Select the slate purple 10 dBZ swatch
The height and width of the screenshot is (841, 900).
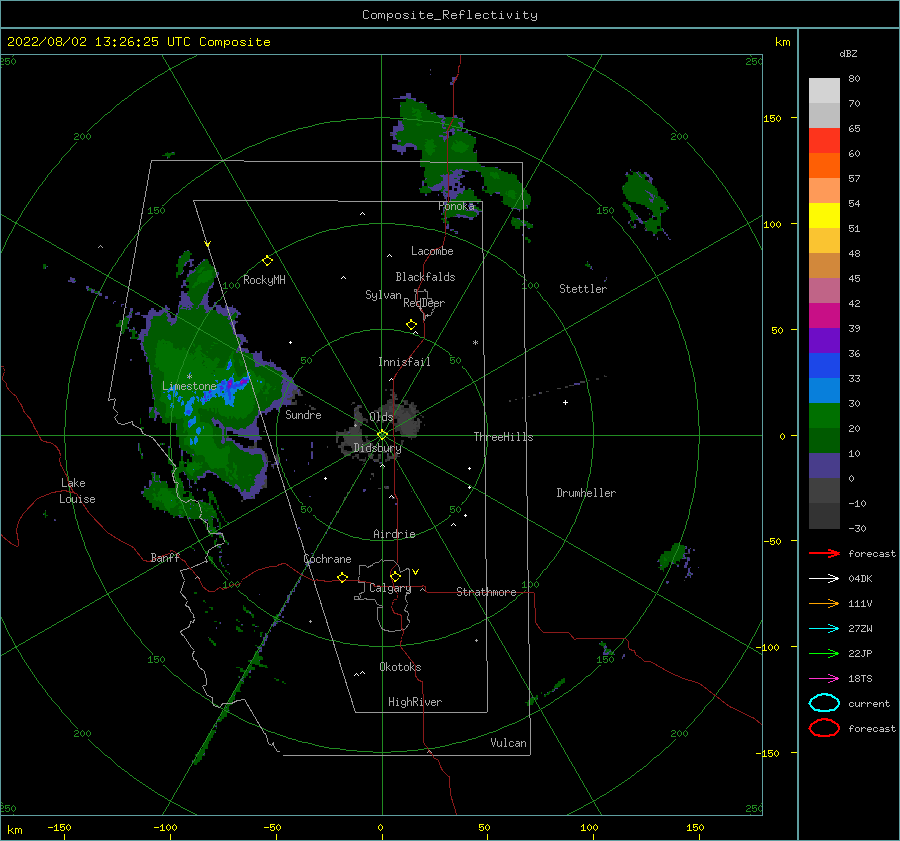tap(824, 466)
